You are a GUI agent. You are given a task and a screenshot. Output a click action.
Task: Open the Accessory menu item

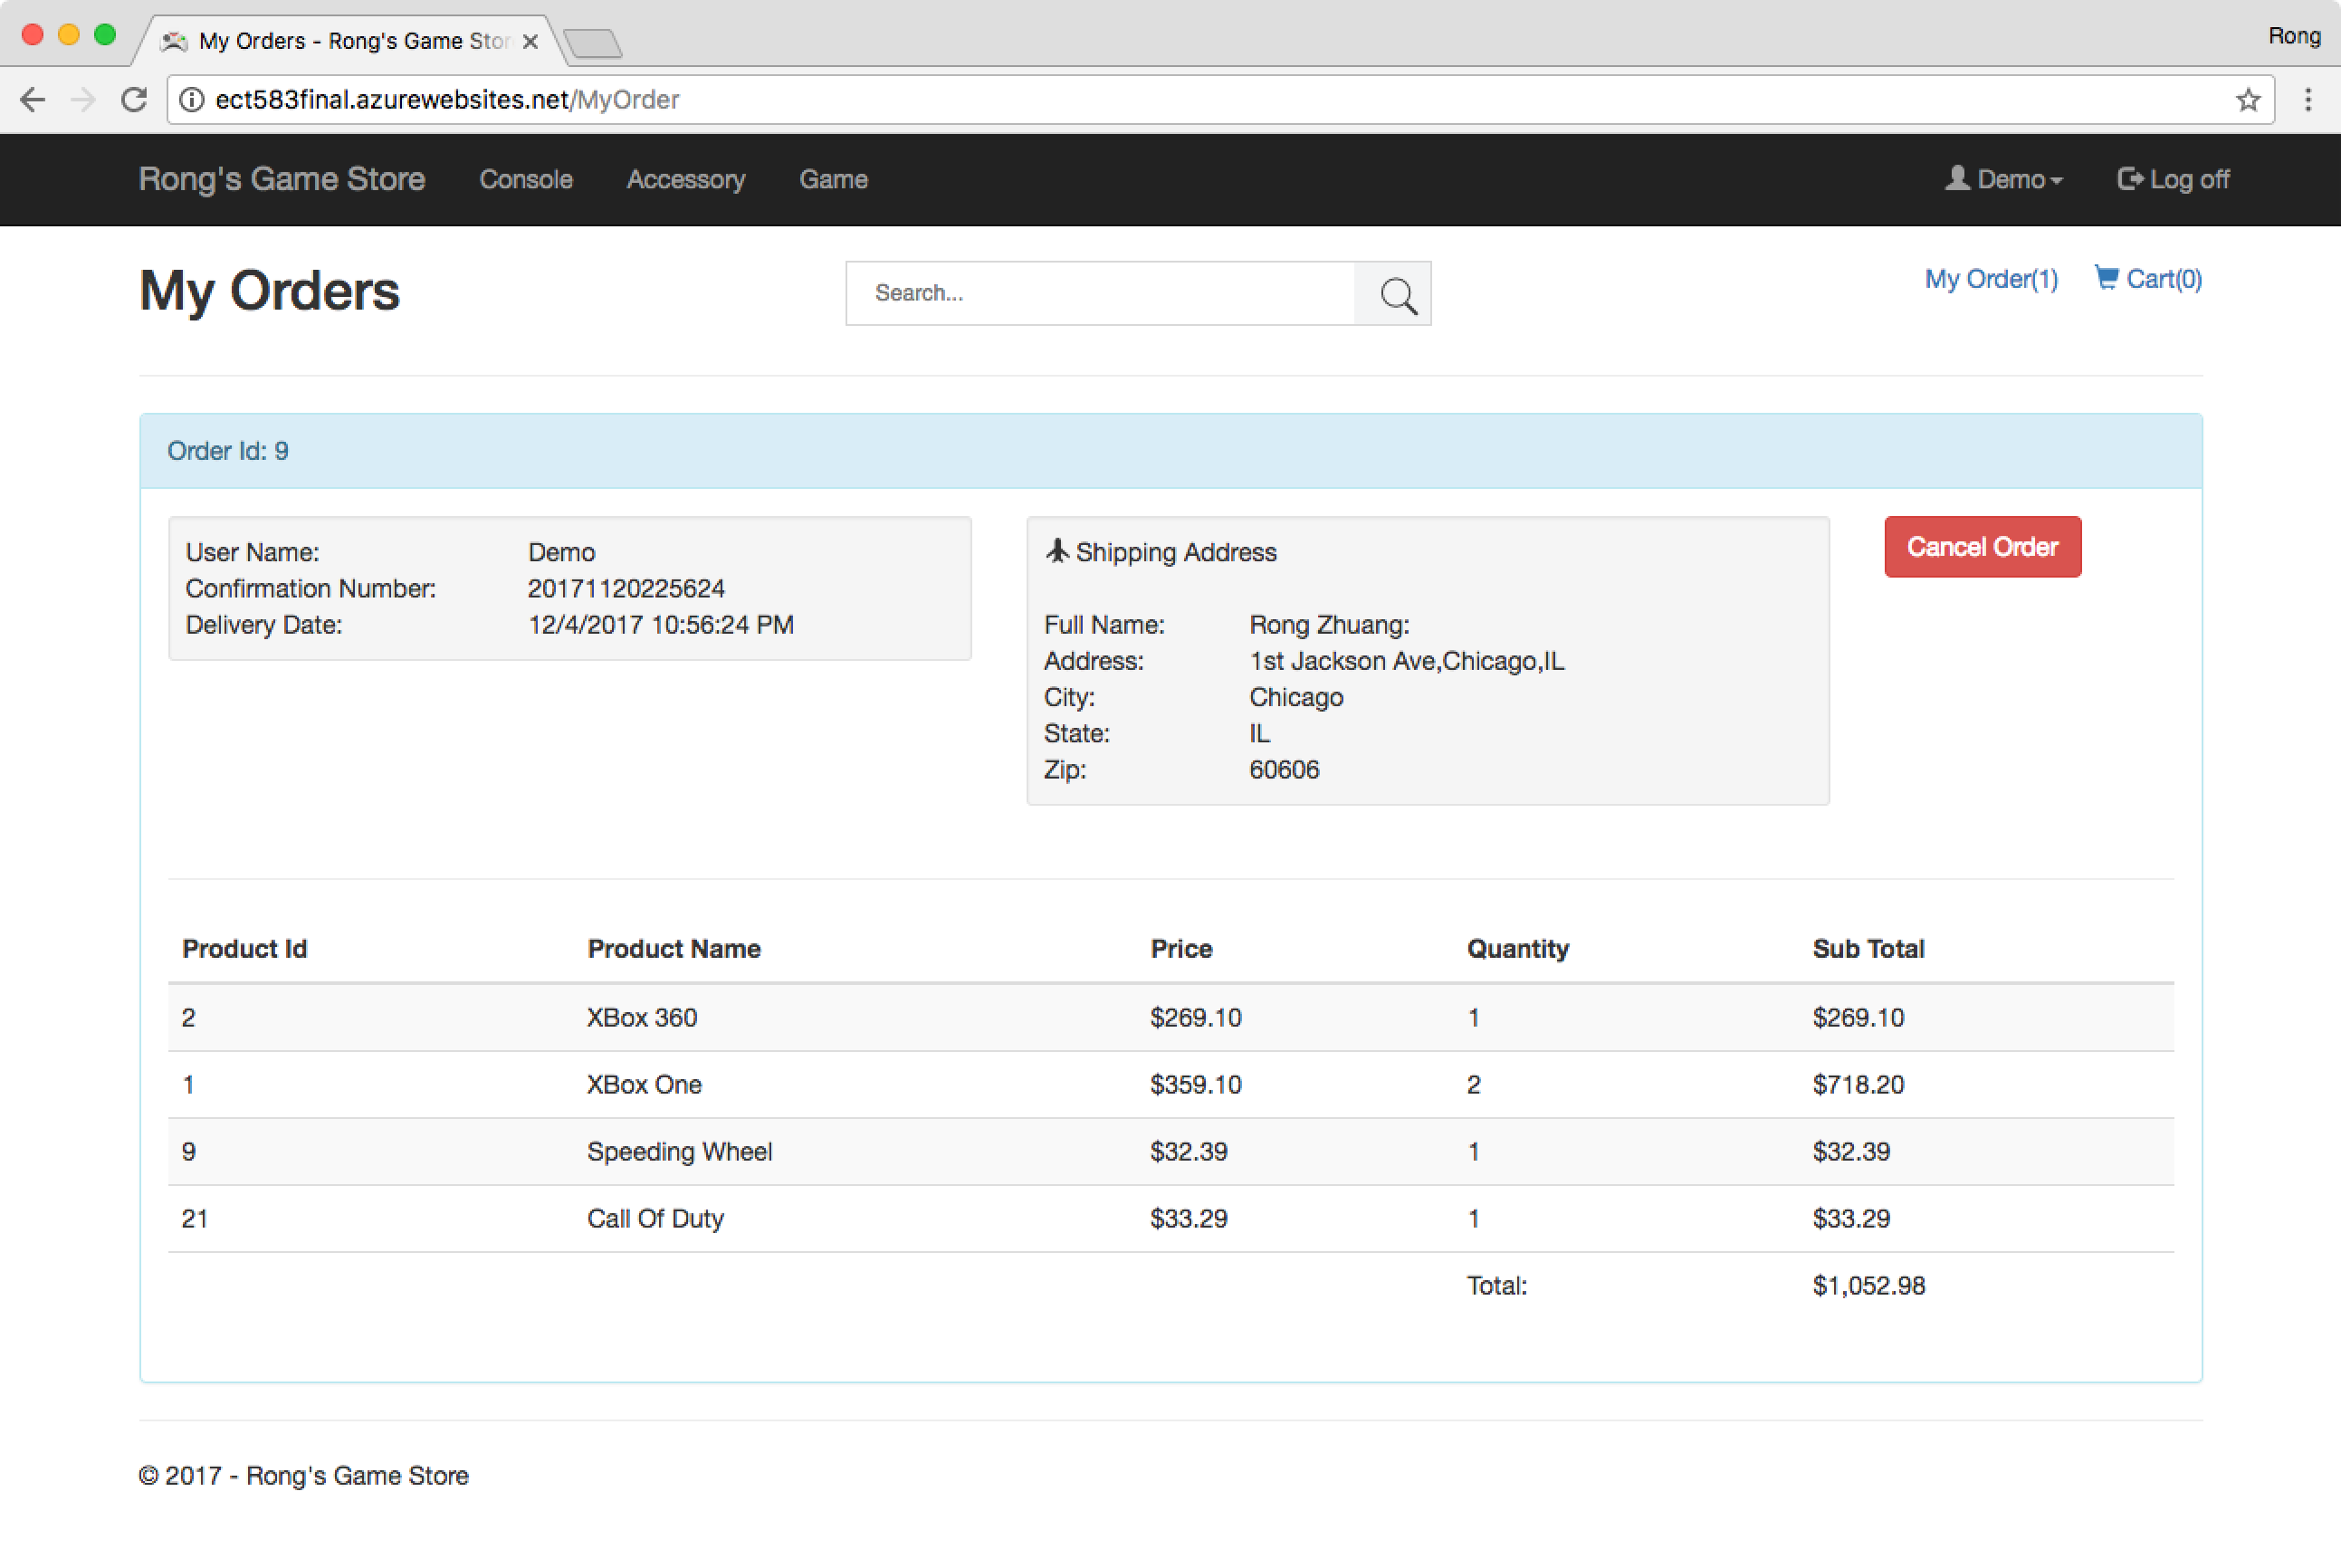coord(686,179)
